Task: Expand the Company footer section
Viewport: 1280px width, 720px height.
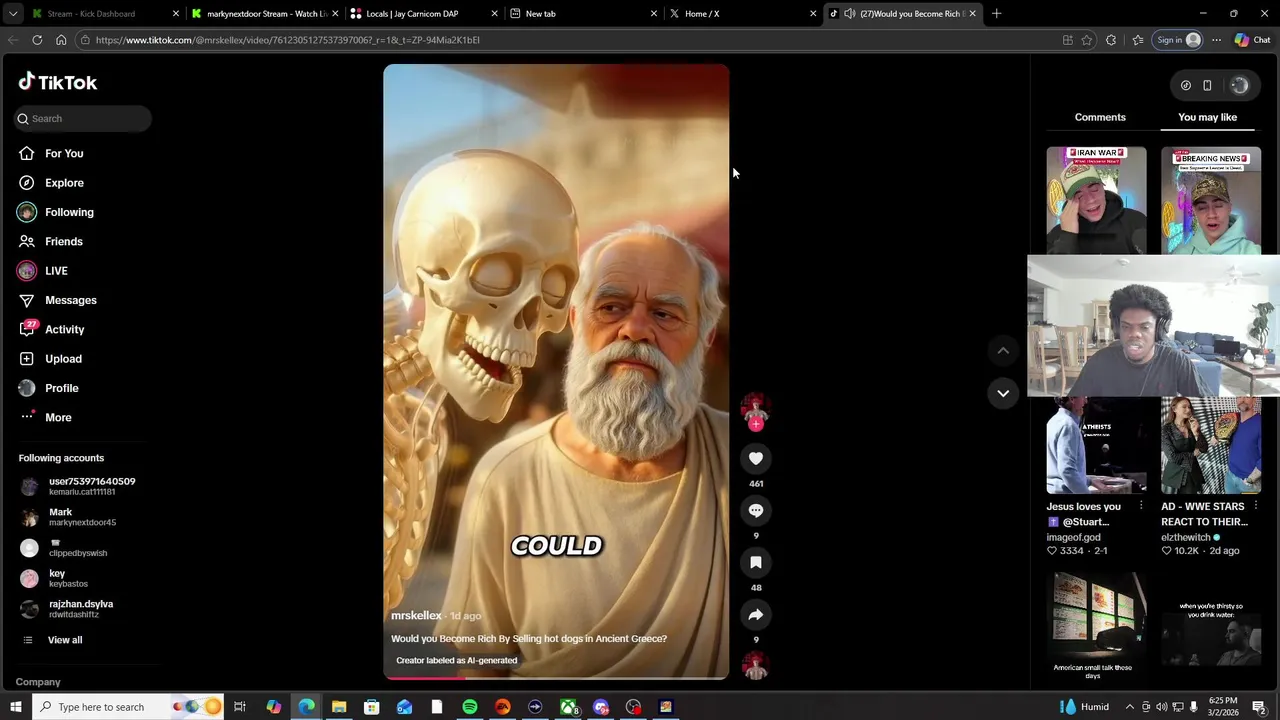Action: [x=38, y=682]
